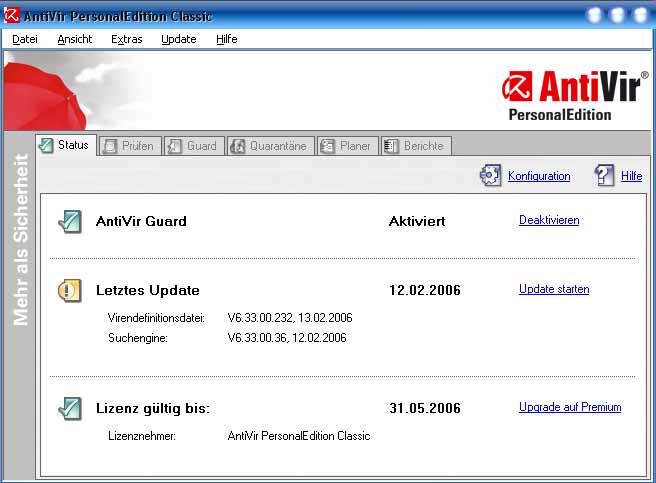Click the AntiVir Guard heading

tap(141, 221)
